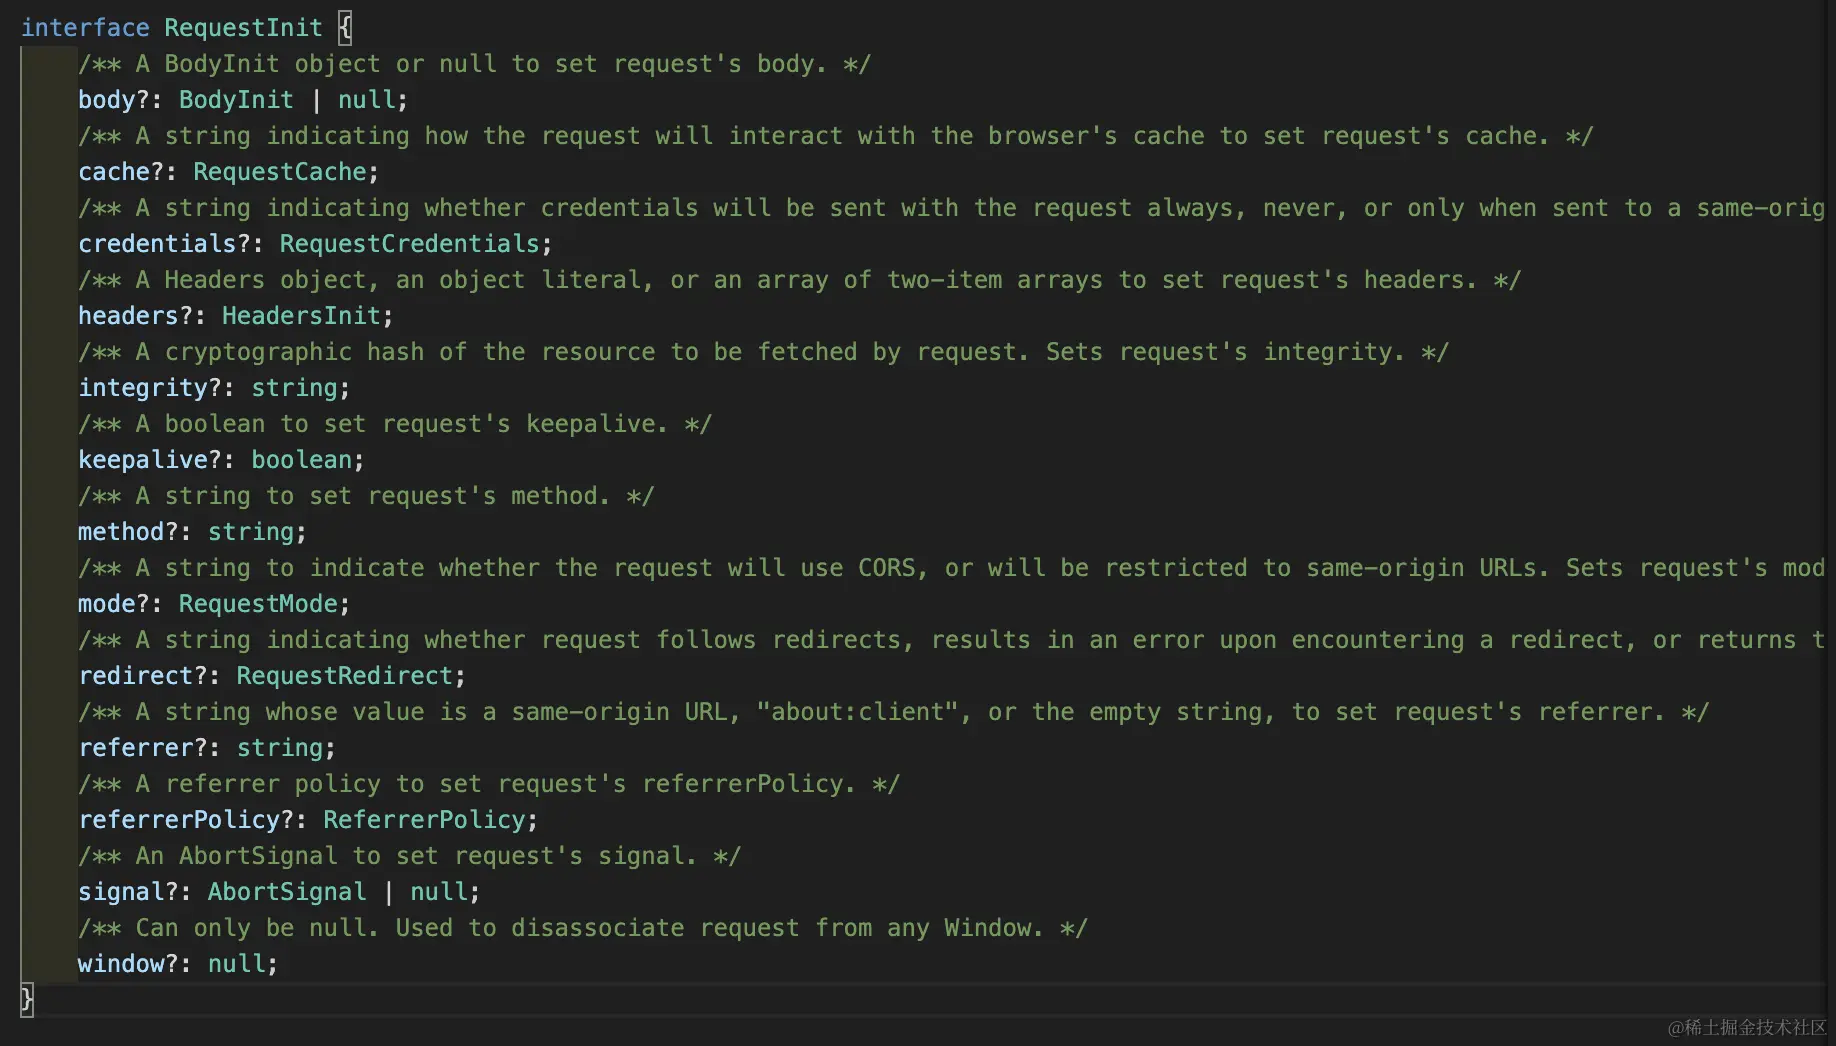Viewport: 1836px width, 1046px height.
Task: Click the interface keyword
Action: point(85,28)
